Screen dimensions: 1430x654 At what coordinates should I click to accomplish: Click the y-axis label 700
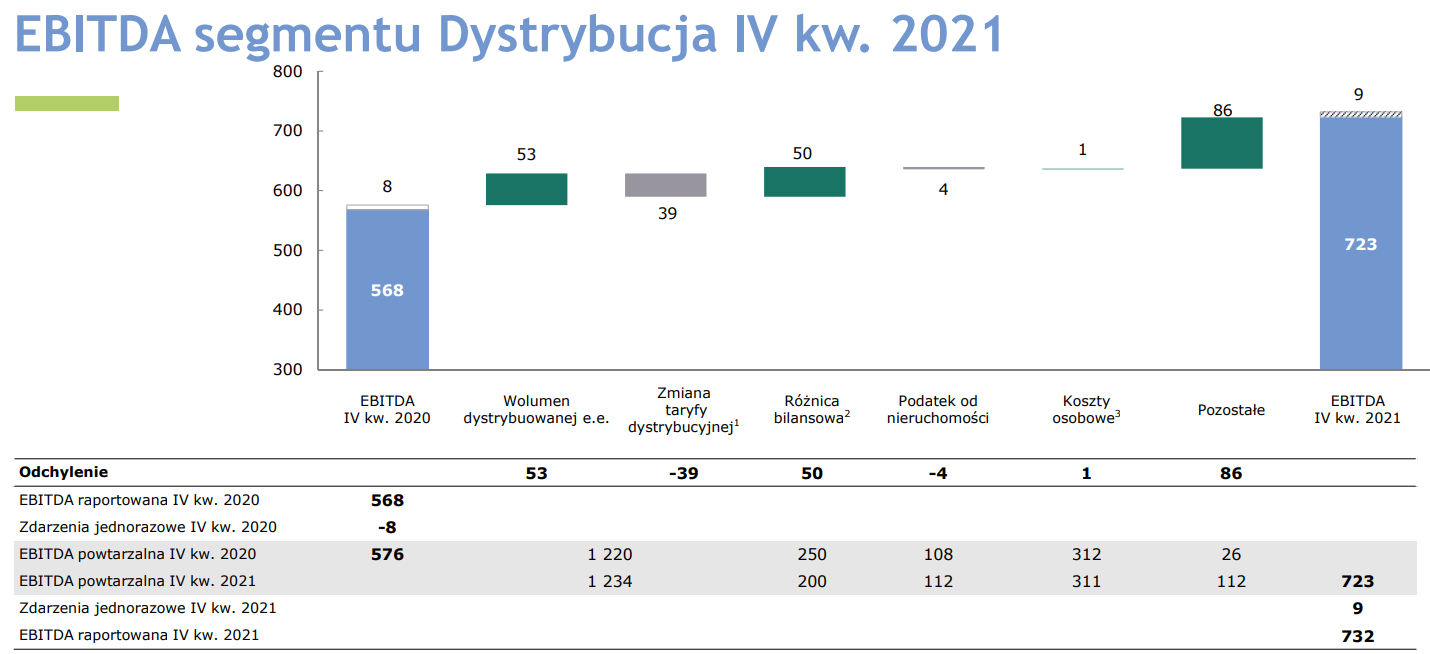pyautogui.click(x=287, y=131)
